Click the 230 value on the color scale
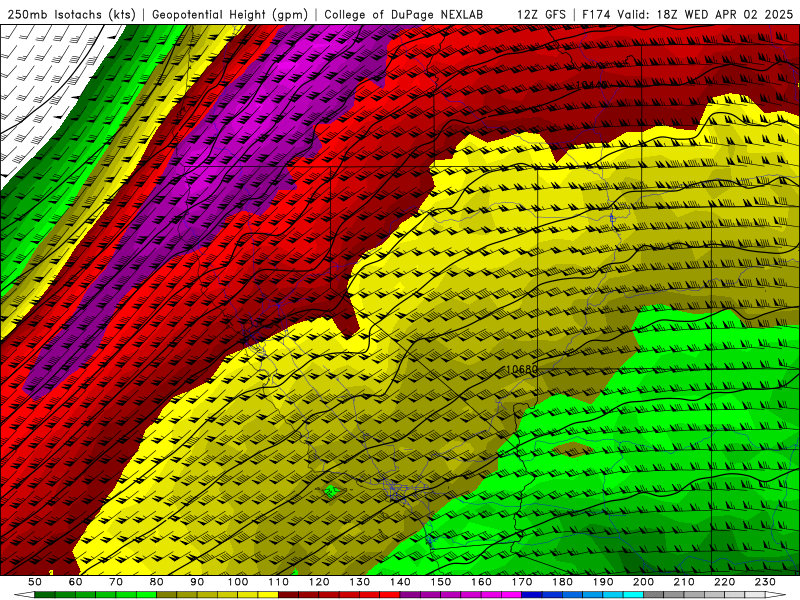This screenshot has width=800, height=600. tap(765, 582)
